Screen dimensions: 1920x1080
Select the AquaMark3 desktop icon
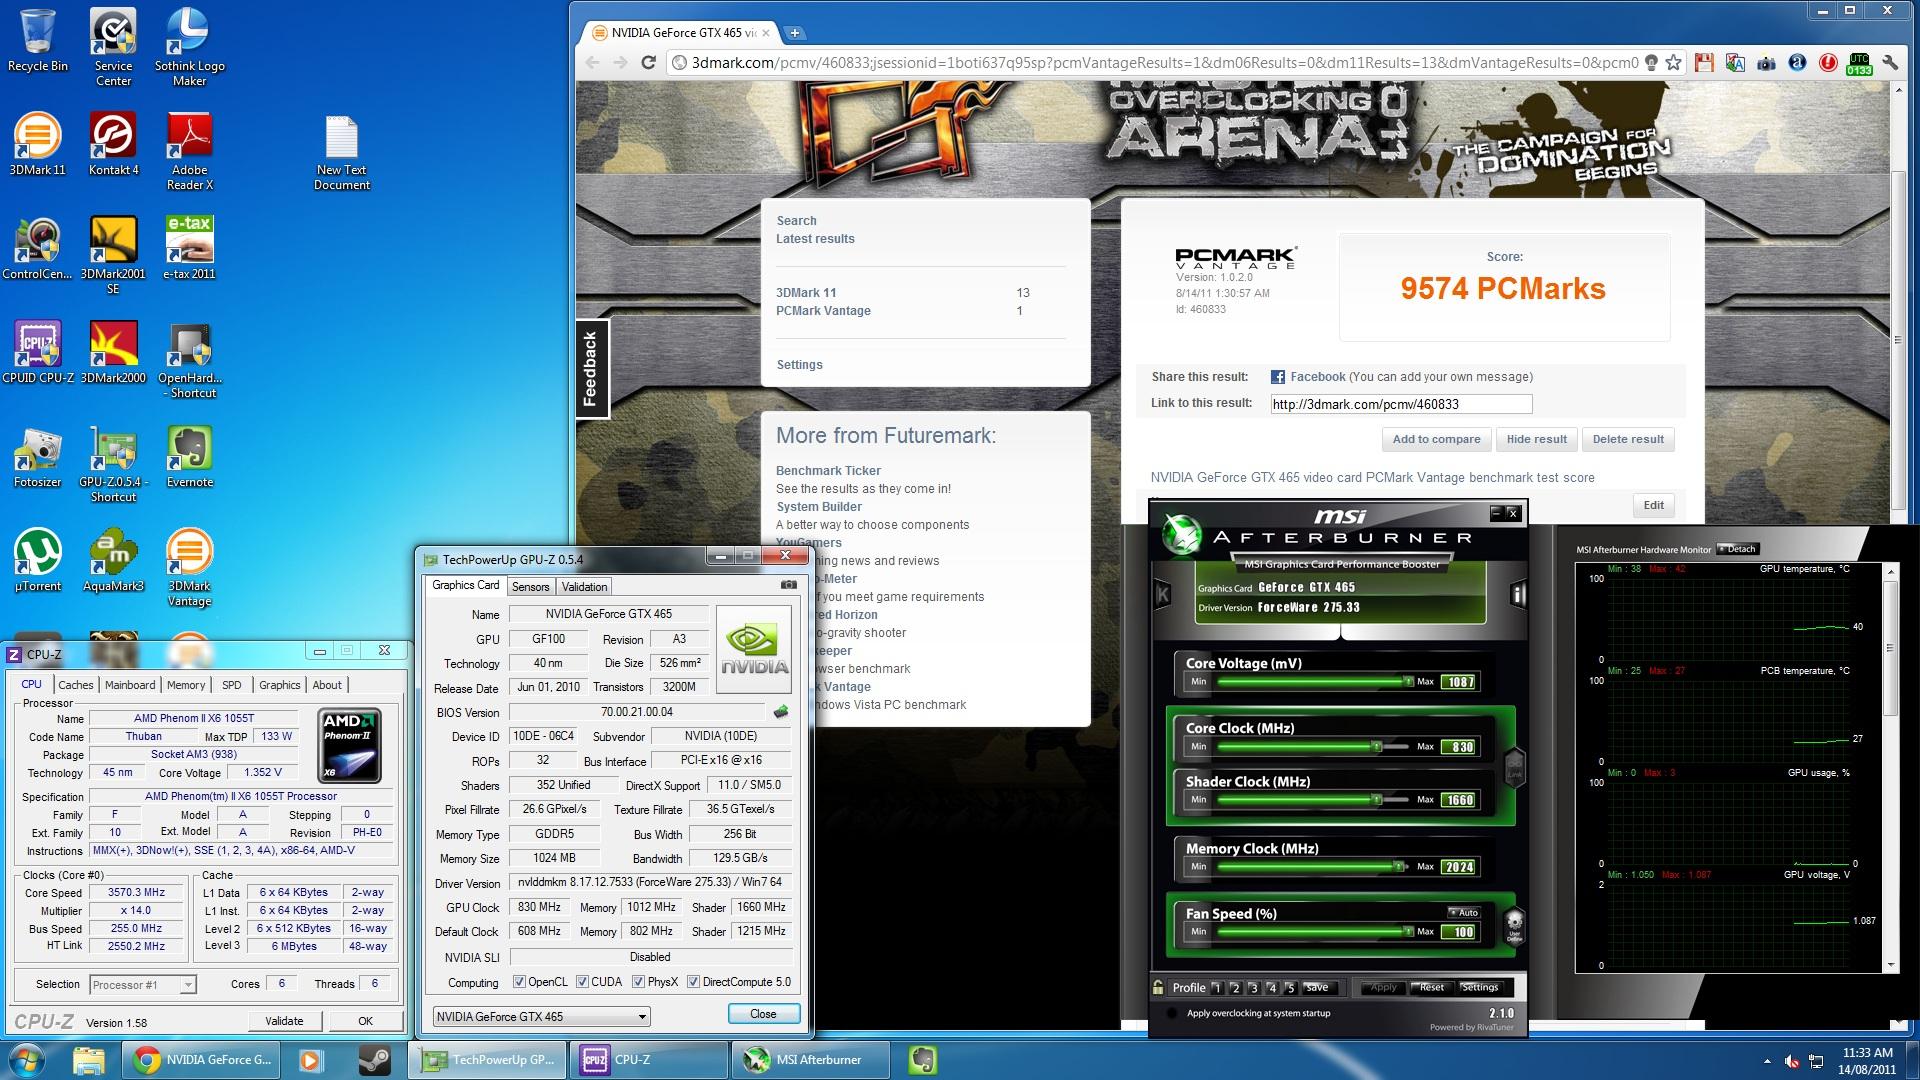point(113,560)
